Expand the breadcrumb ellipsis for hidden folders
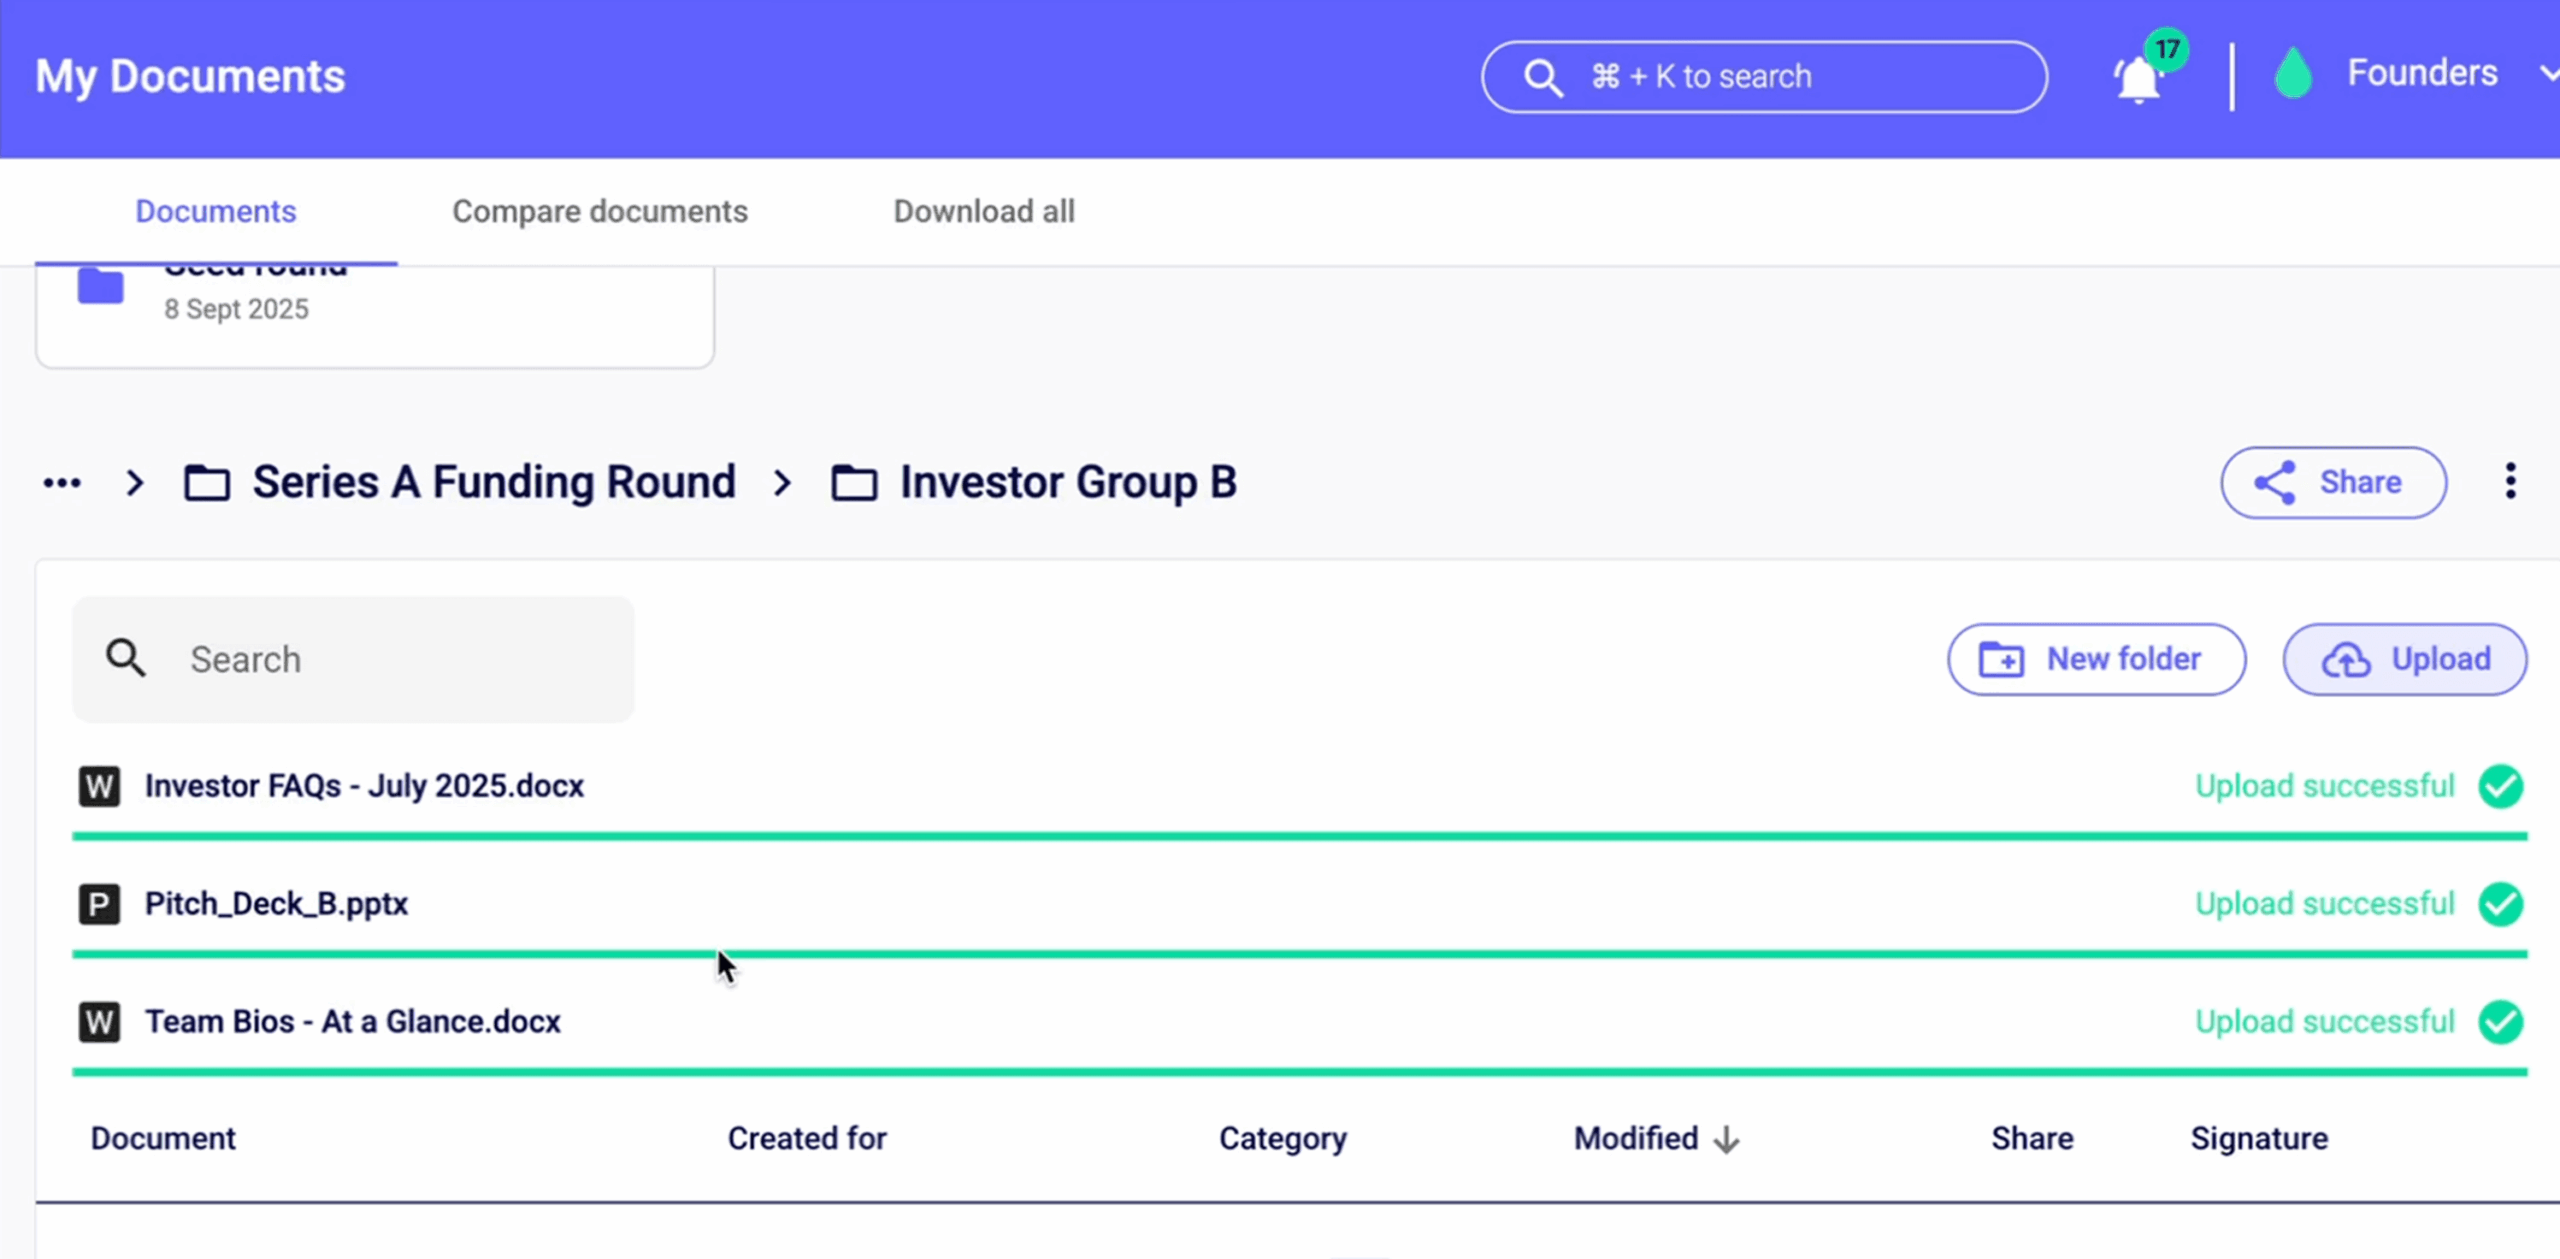 coord(62,483)
